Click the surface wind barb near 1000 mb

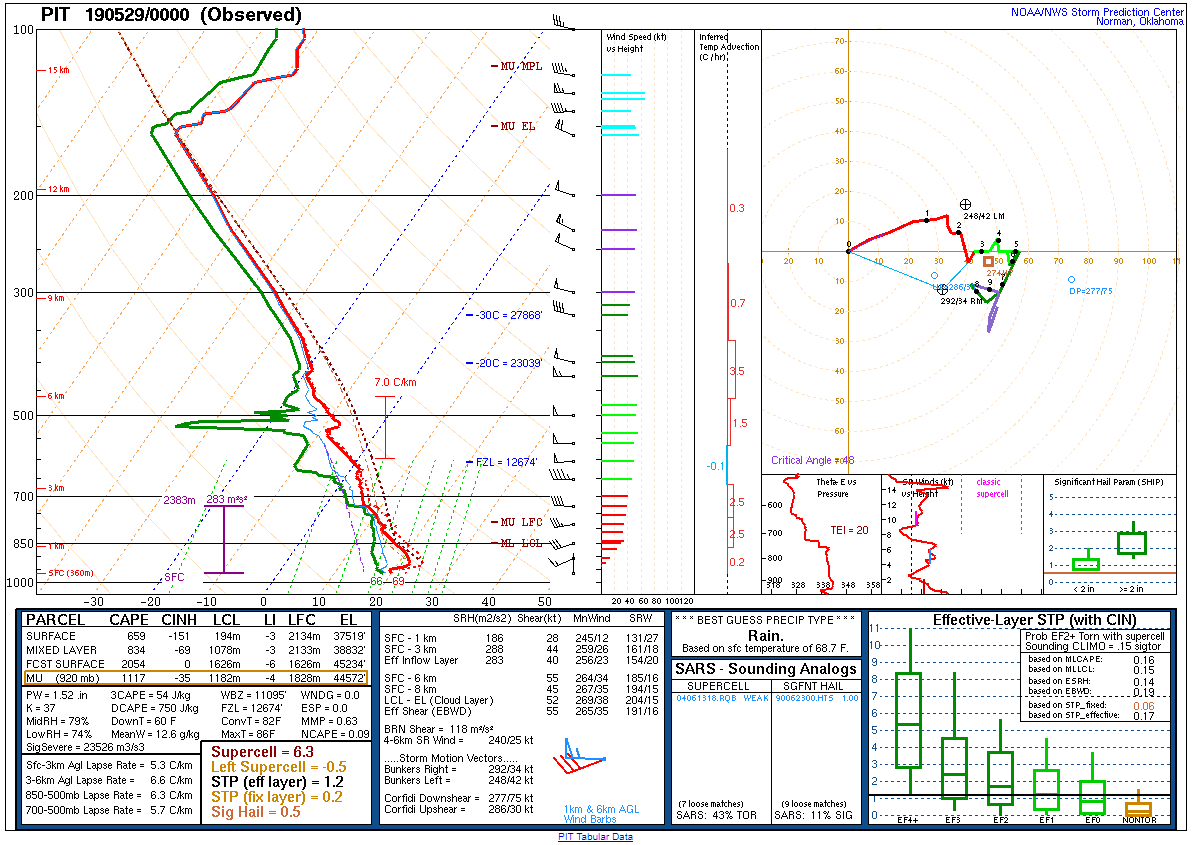[562, 563]
